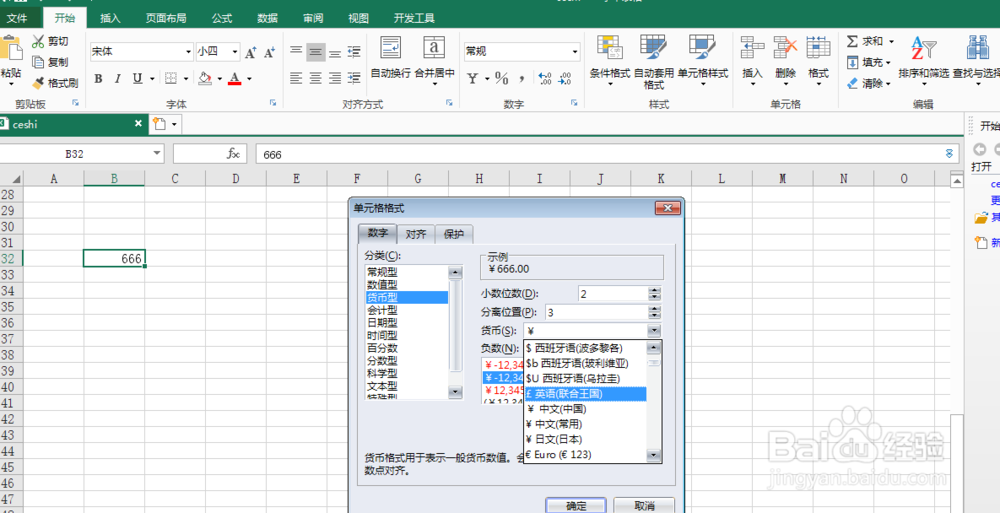Apply percent style format
1000x513 pixels.
pyautogui.click(x=502, y=78)
